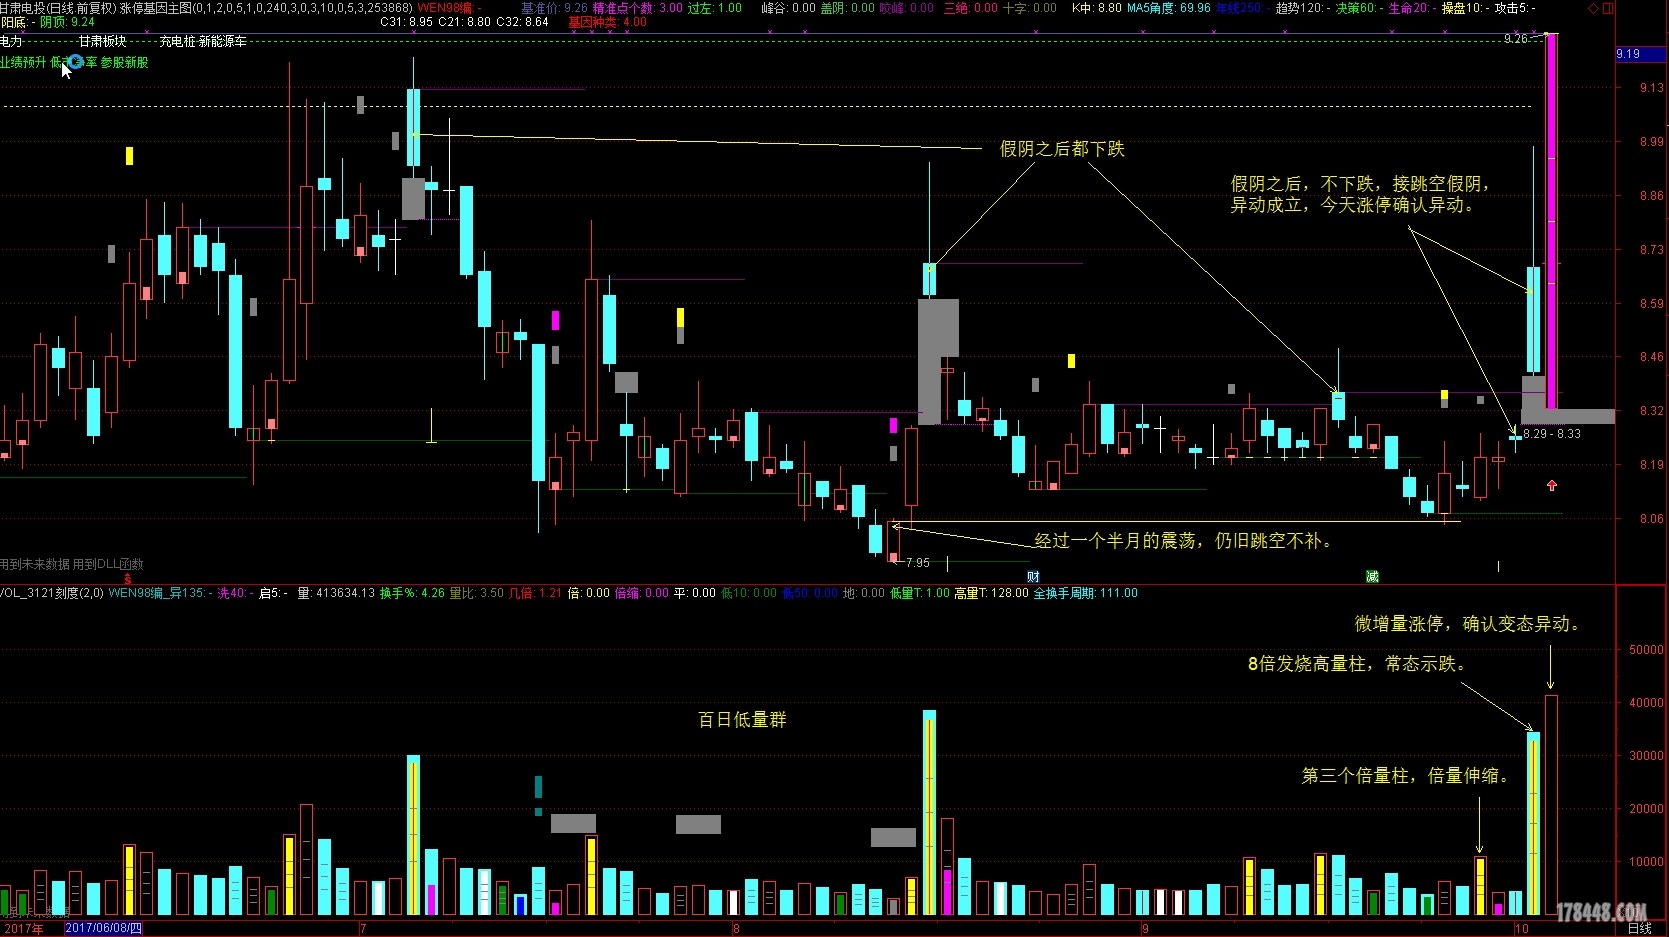Open the 甘肃板块 sector tag
Screen dimensions: 1669x937
point(102,41)
